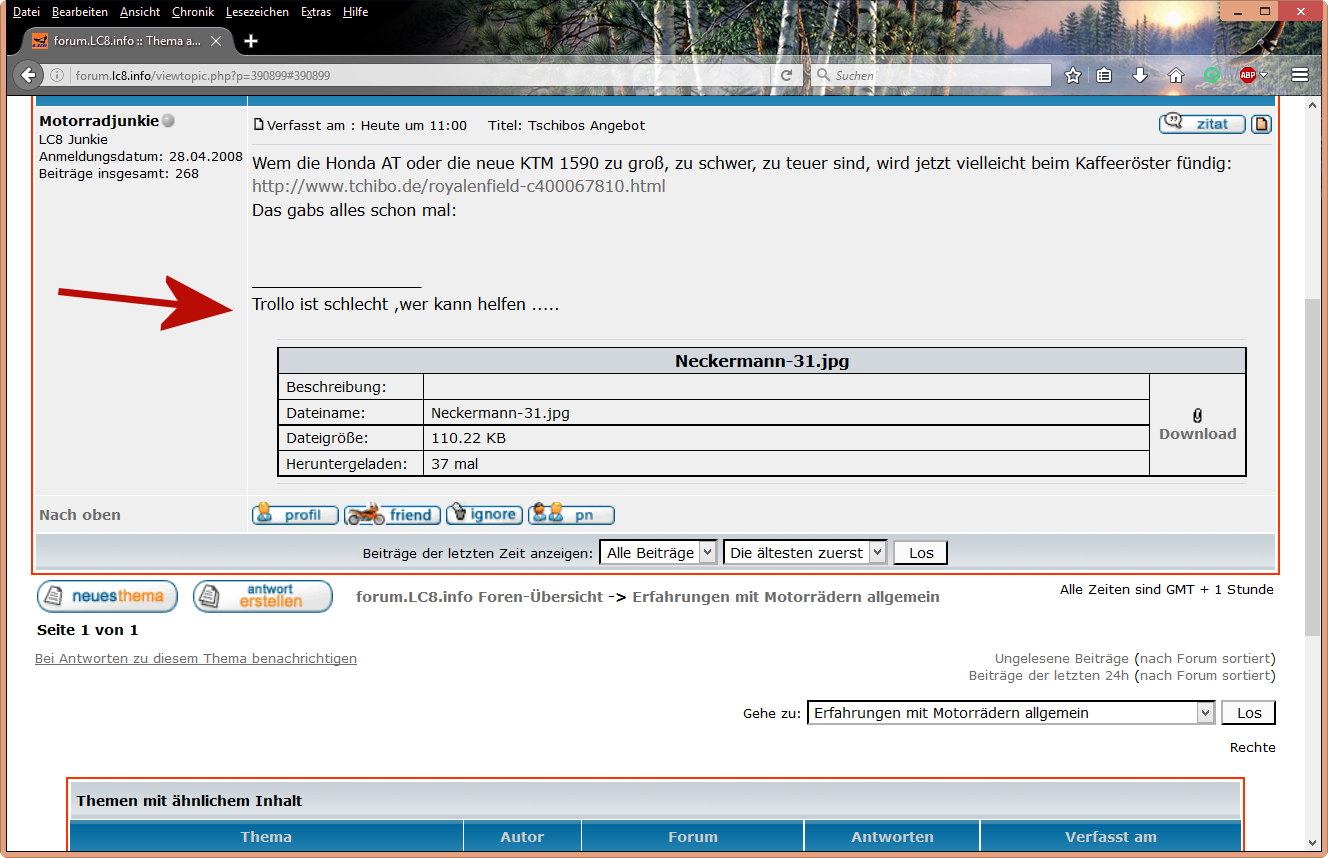This screenshot has height=858, width=1328.
Task: Open the Gehe zu forum dropdown
Action: pos(1010,713)
